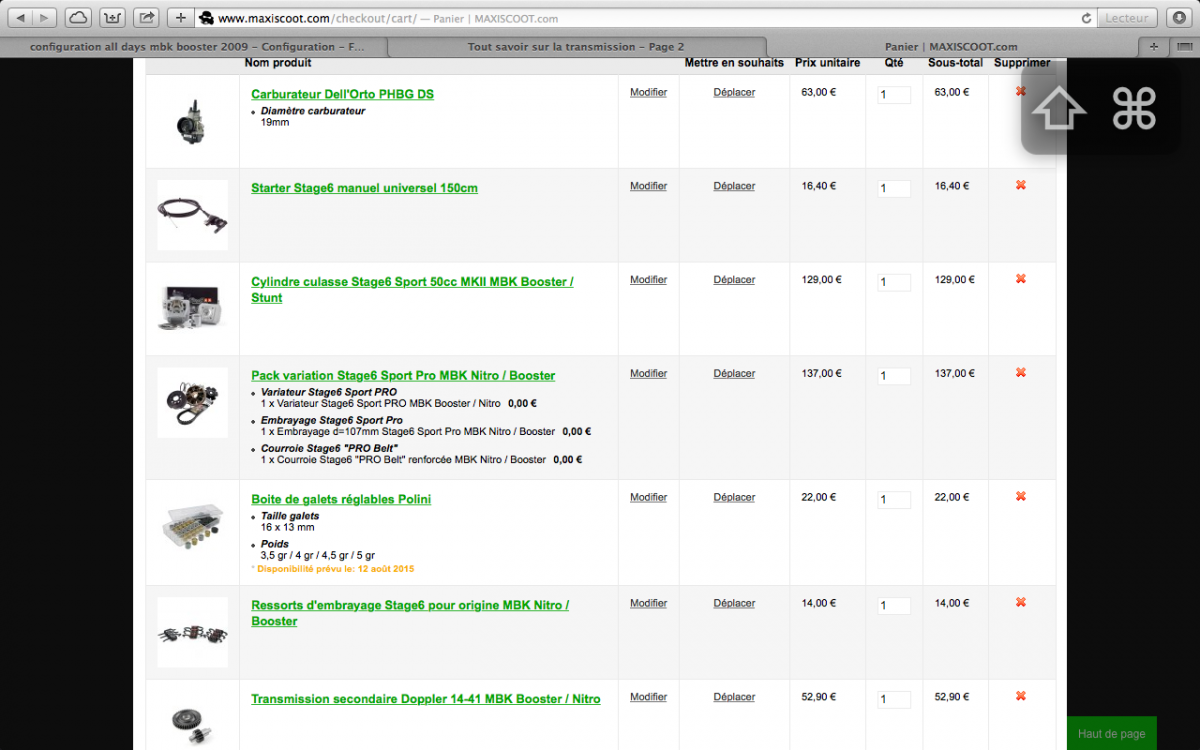
Task: Select the Panier | MAXISCOOT.com tab
Action: pyautogui.click(x=951, y=47)
